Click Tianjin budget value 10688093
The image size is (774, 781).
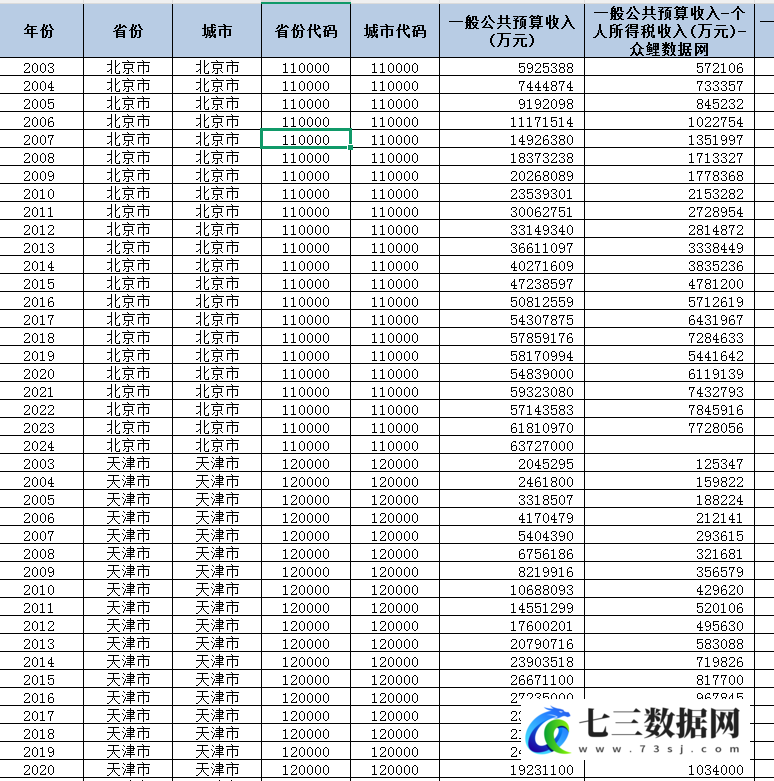(542, 590)
